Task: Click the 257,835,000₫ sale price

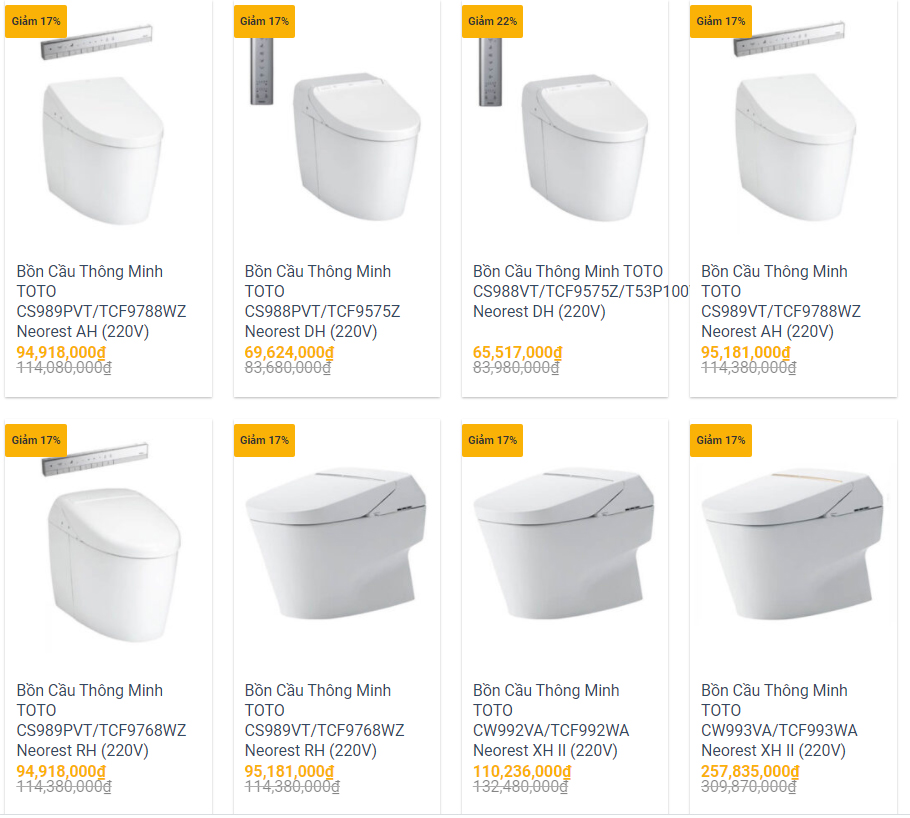Action: [x=750, y=771]
